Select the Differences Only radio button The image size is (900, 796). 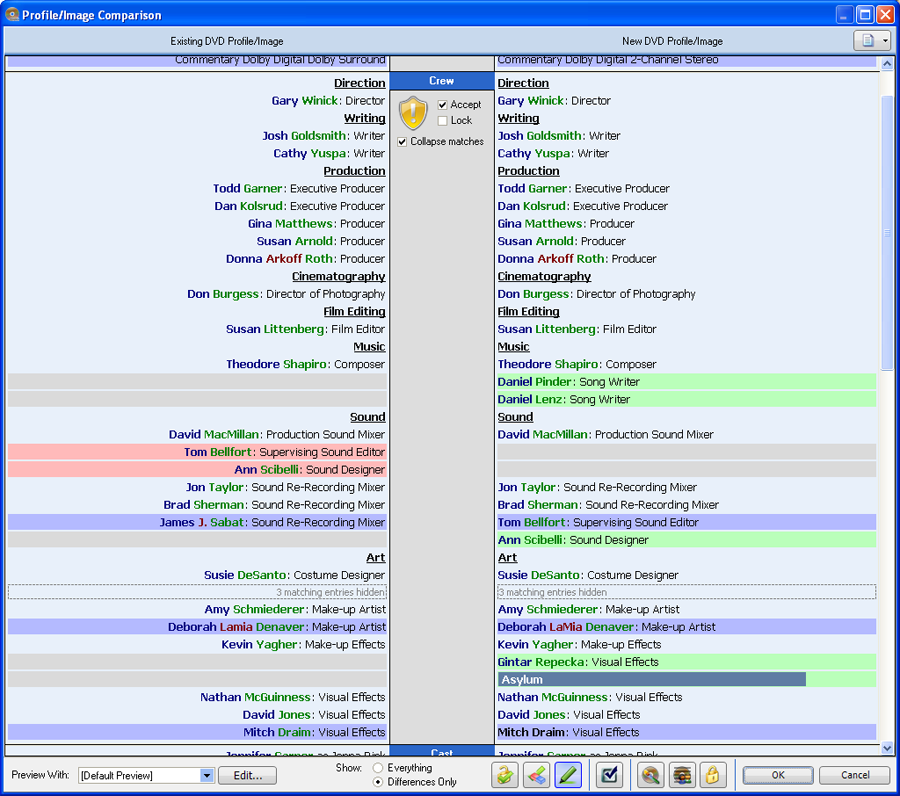click(378, 782)
